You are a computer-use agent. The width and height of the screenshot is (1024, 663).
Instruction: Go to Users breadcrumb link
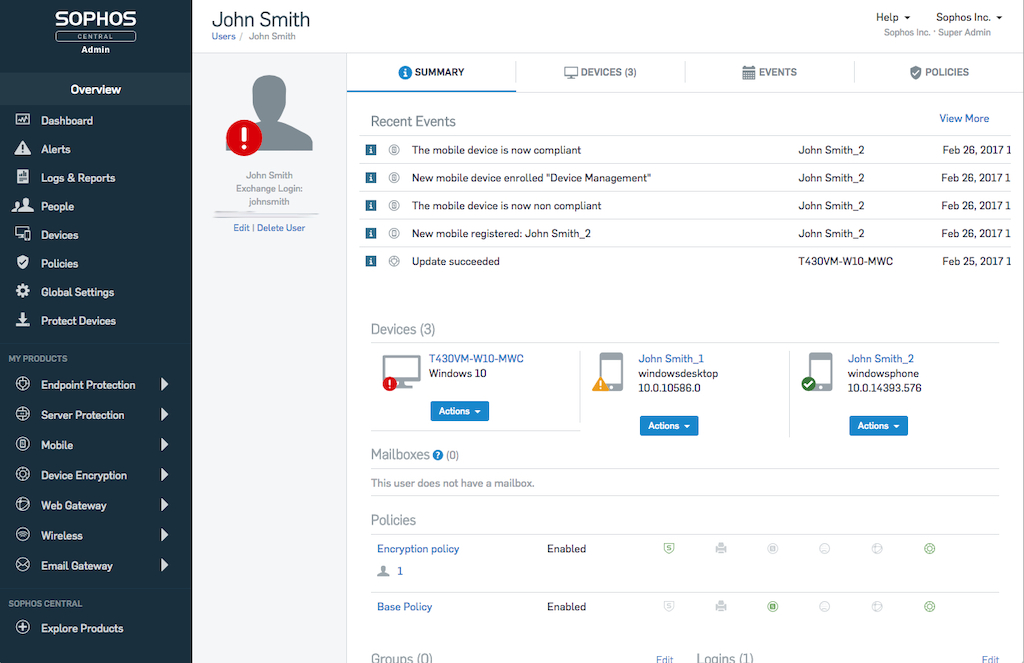[223, 36]
